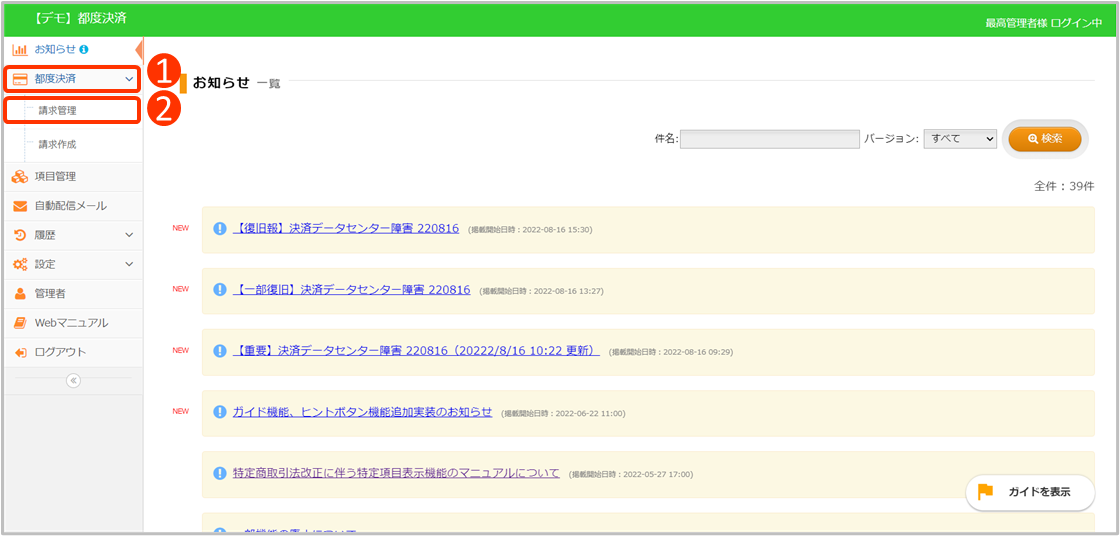1120x536 pixels.
Task: Expand the 設定 menu chevron
Action: pos(129,264)
